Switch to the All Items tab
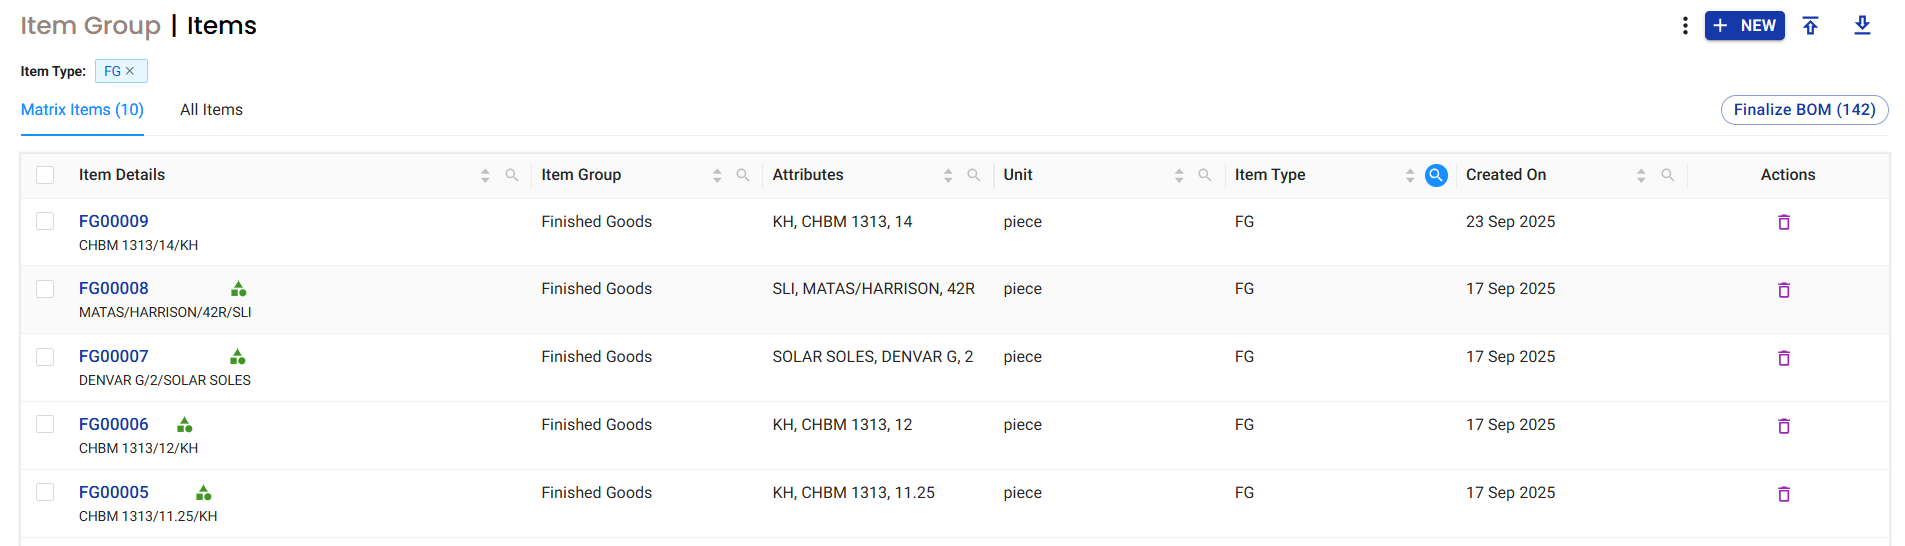Screen dimensions: 1905x546 click(211, 110)
